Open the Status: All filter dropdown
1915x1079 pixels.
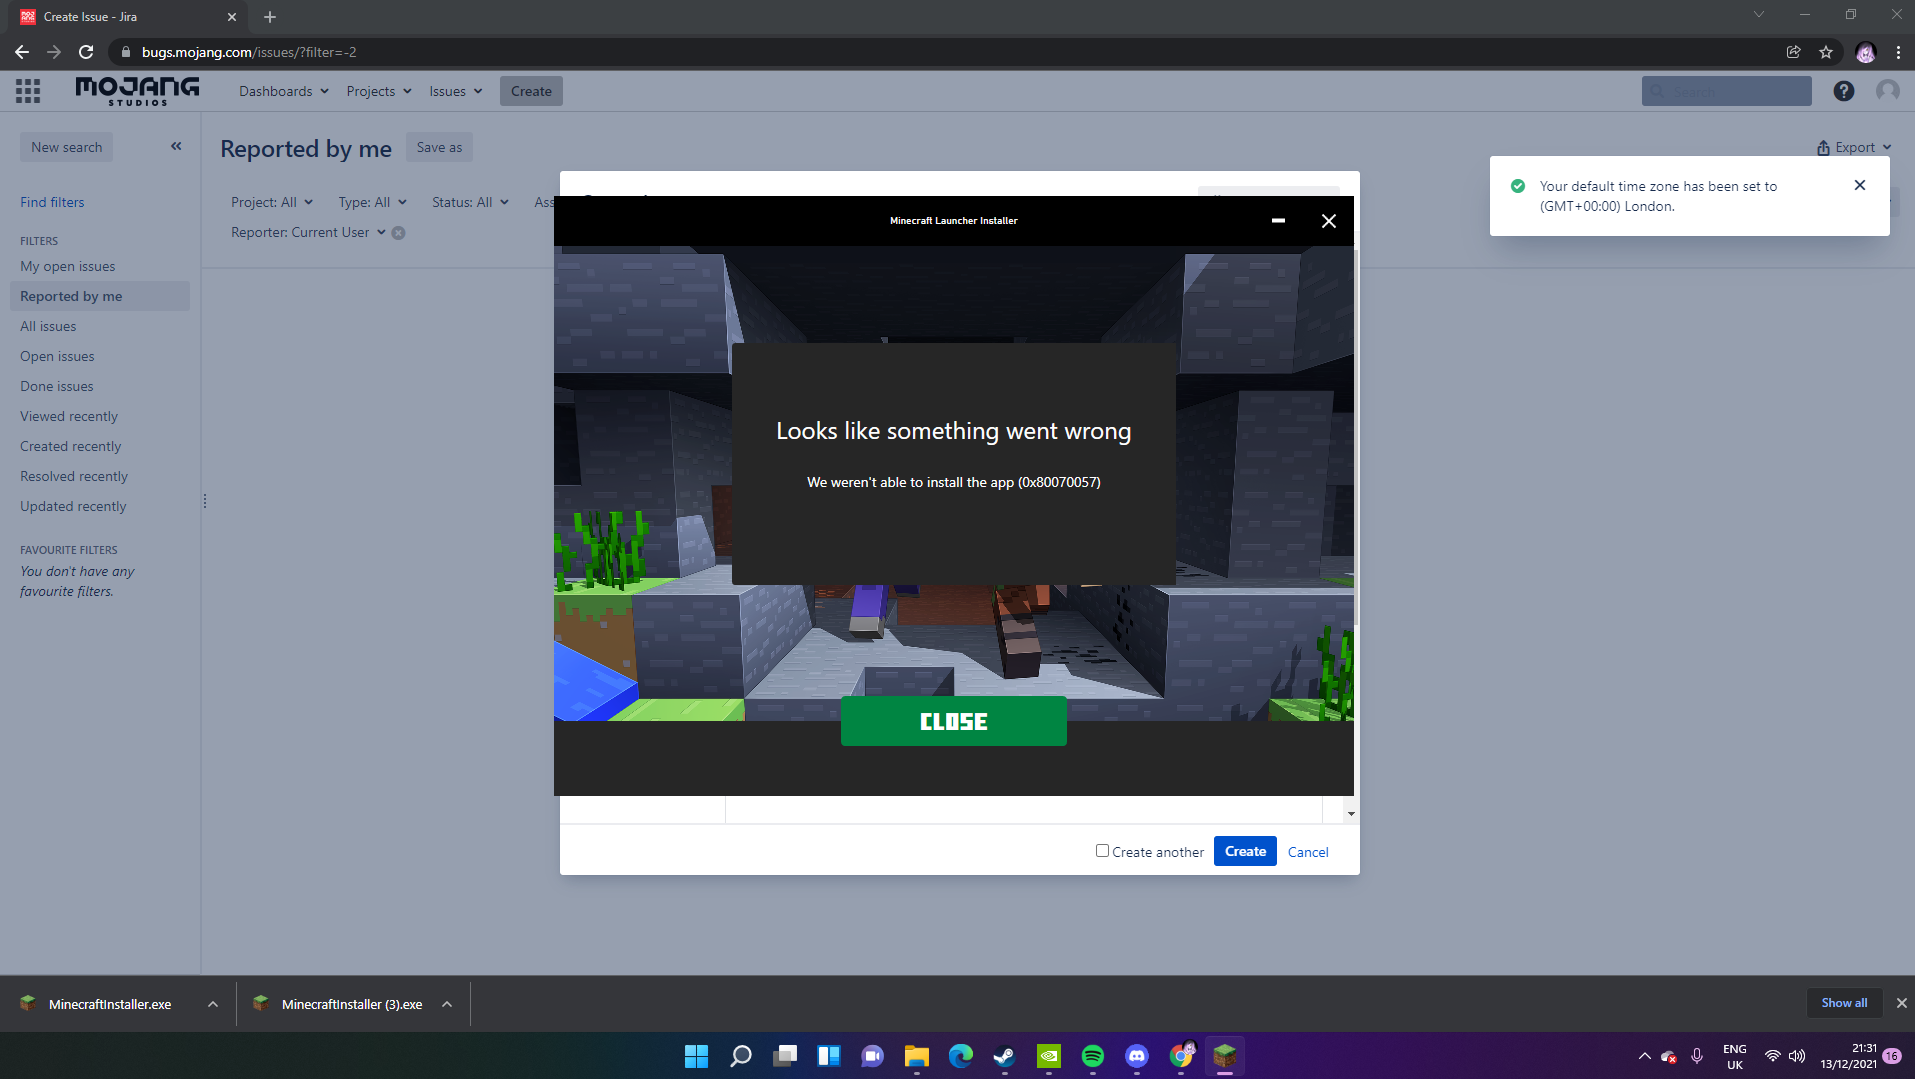click(x=470, y=202)
